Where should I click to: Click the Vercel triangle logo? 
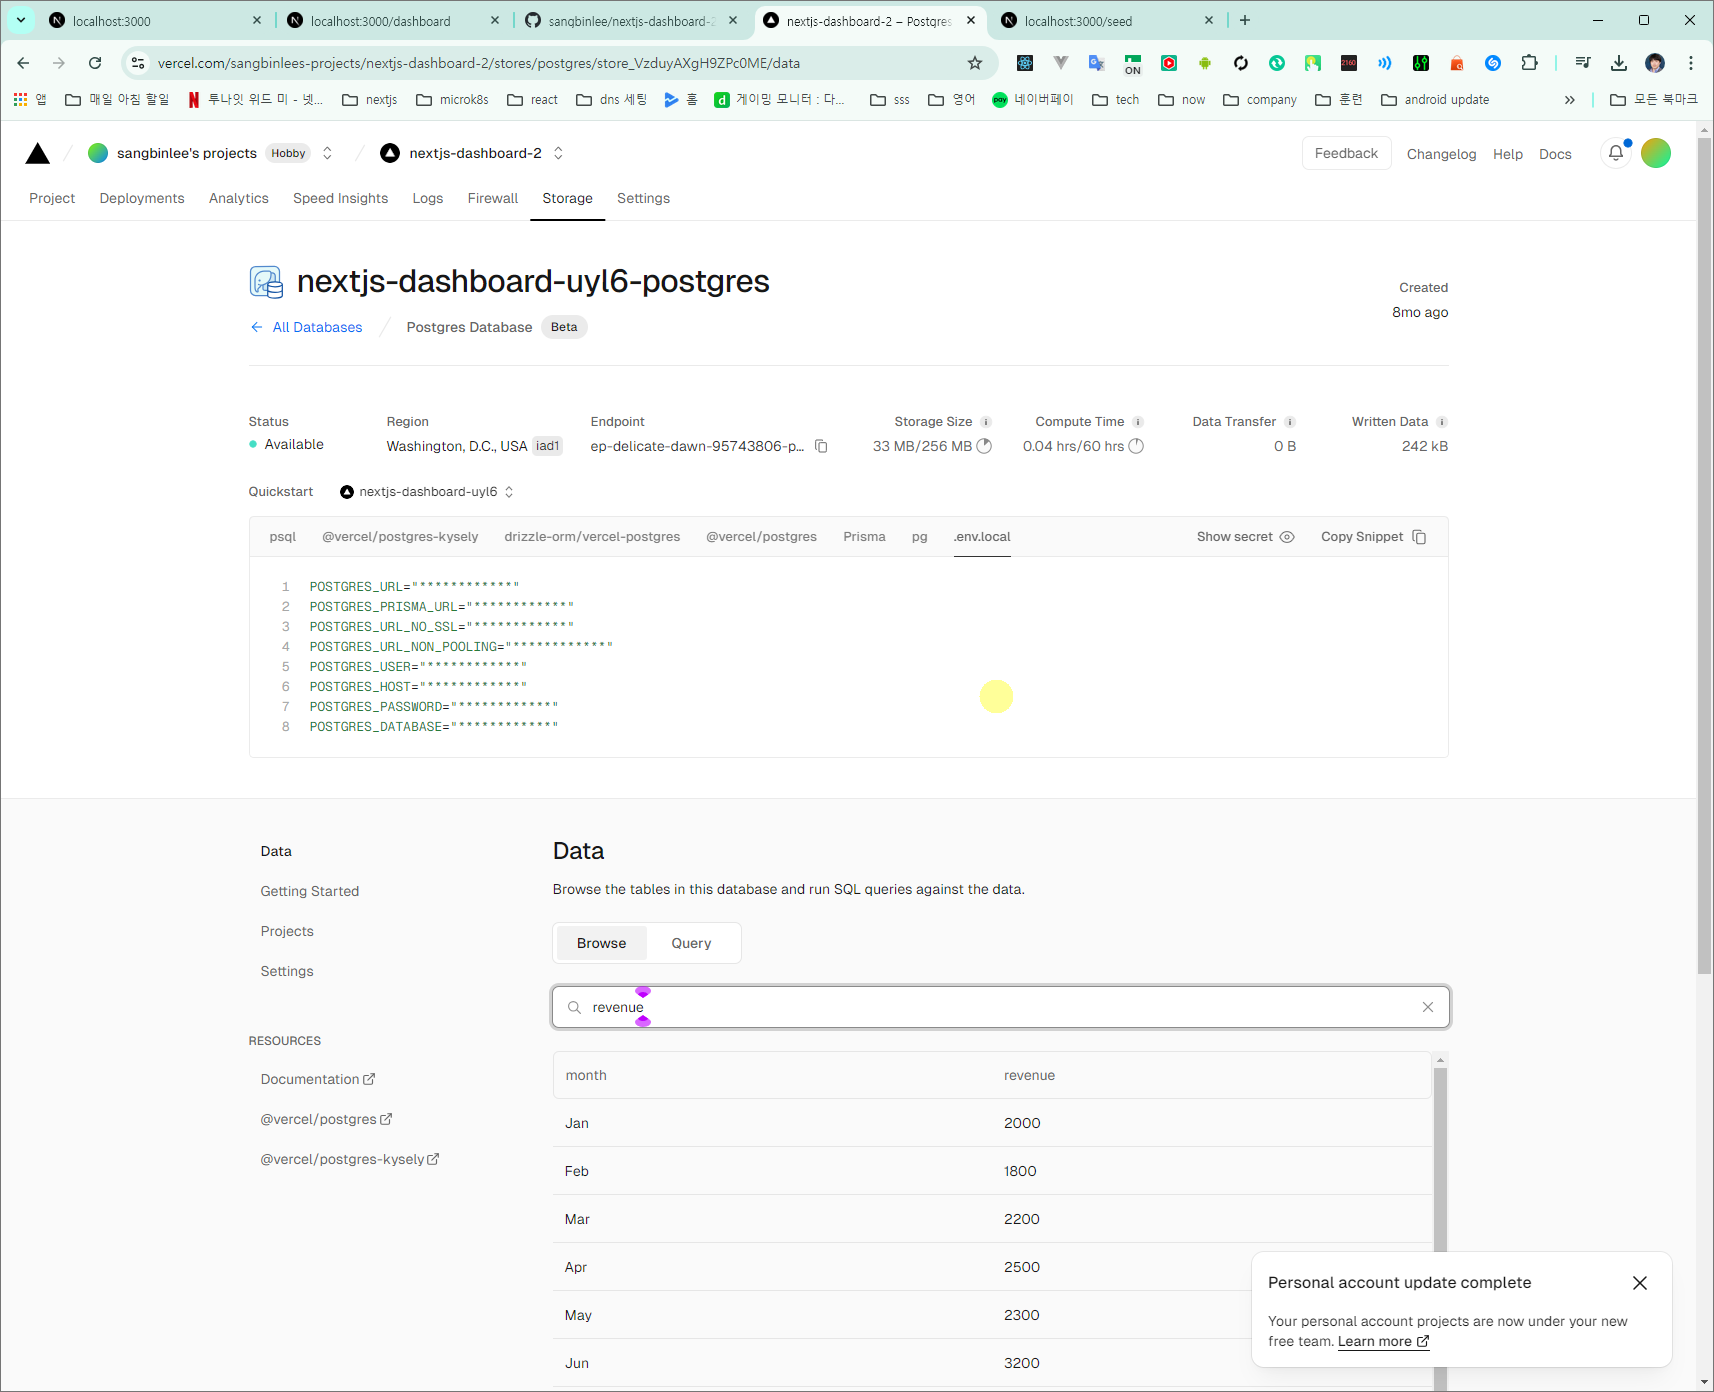38,153
